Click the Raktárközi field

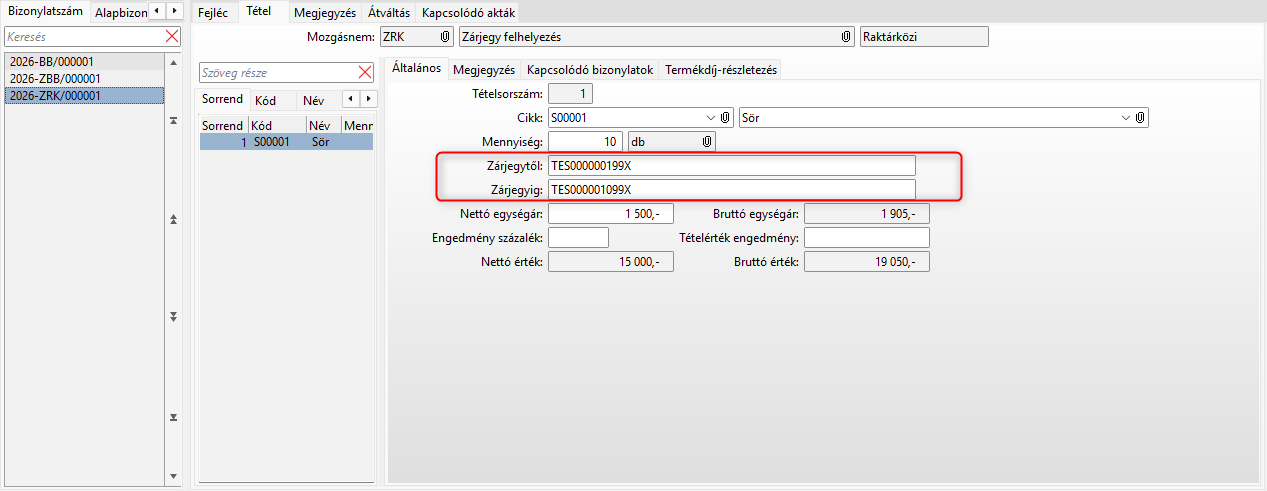pos(923,36)
